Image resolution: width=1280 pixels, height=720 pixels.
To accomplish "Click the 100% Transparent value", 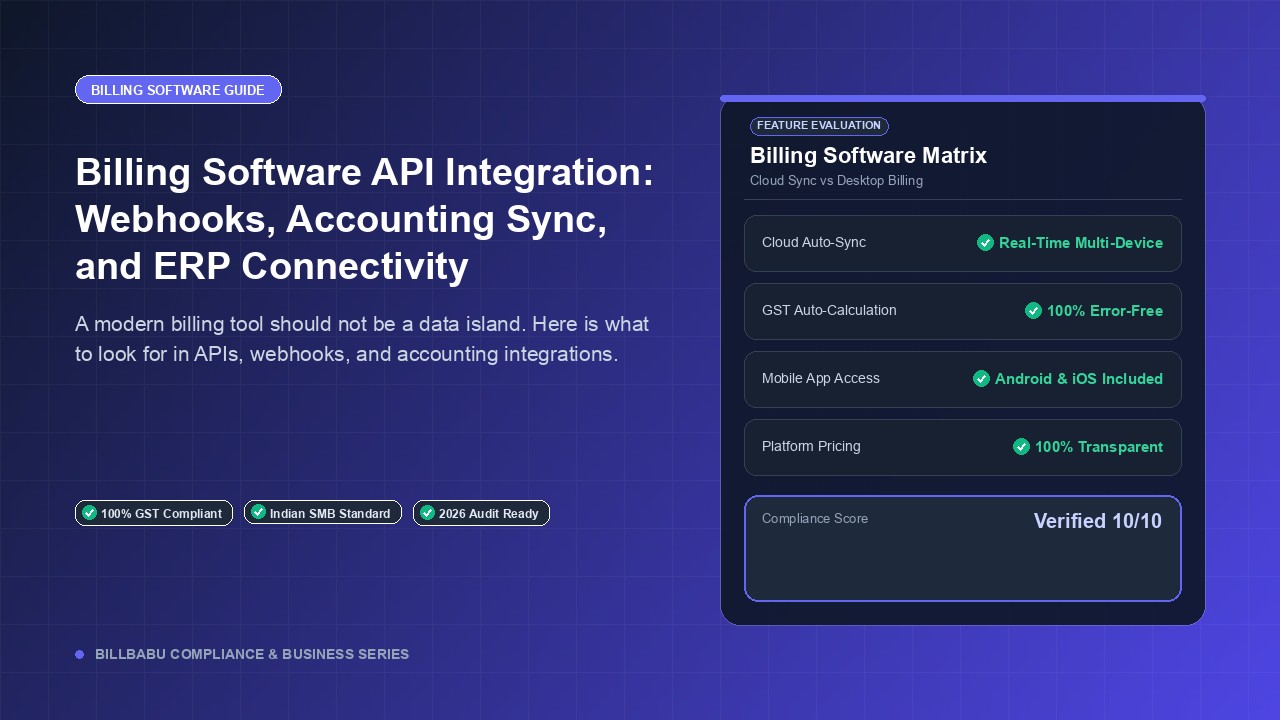I will [1099, 447].
